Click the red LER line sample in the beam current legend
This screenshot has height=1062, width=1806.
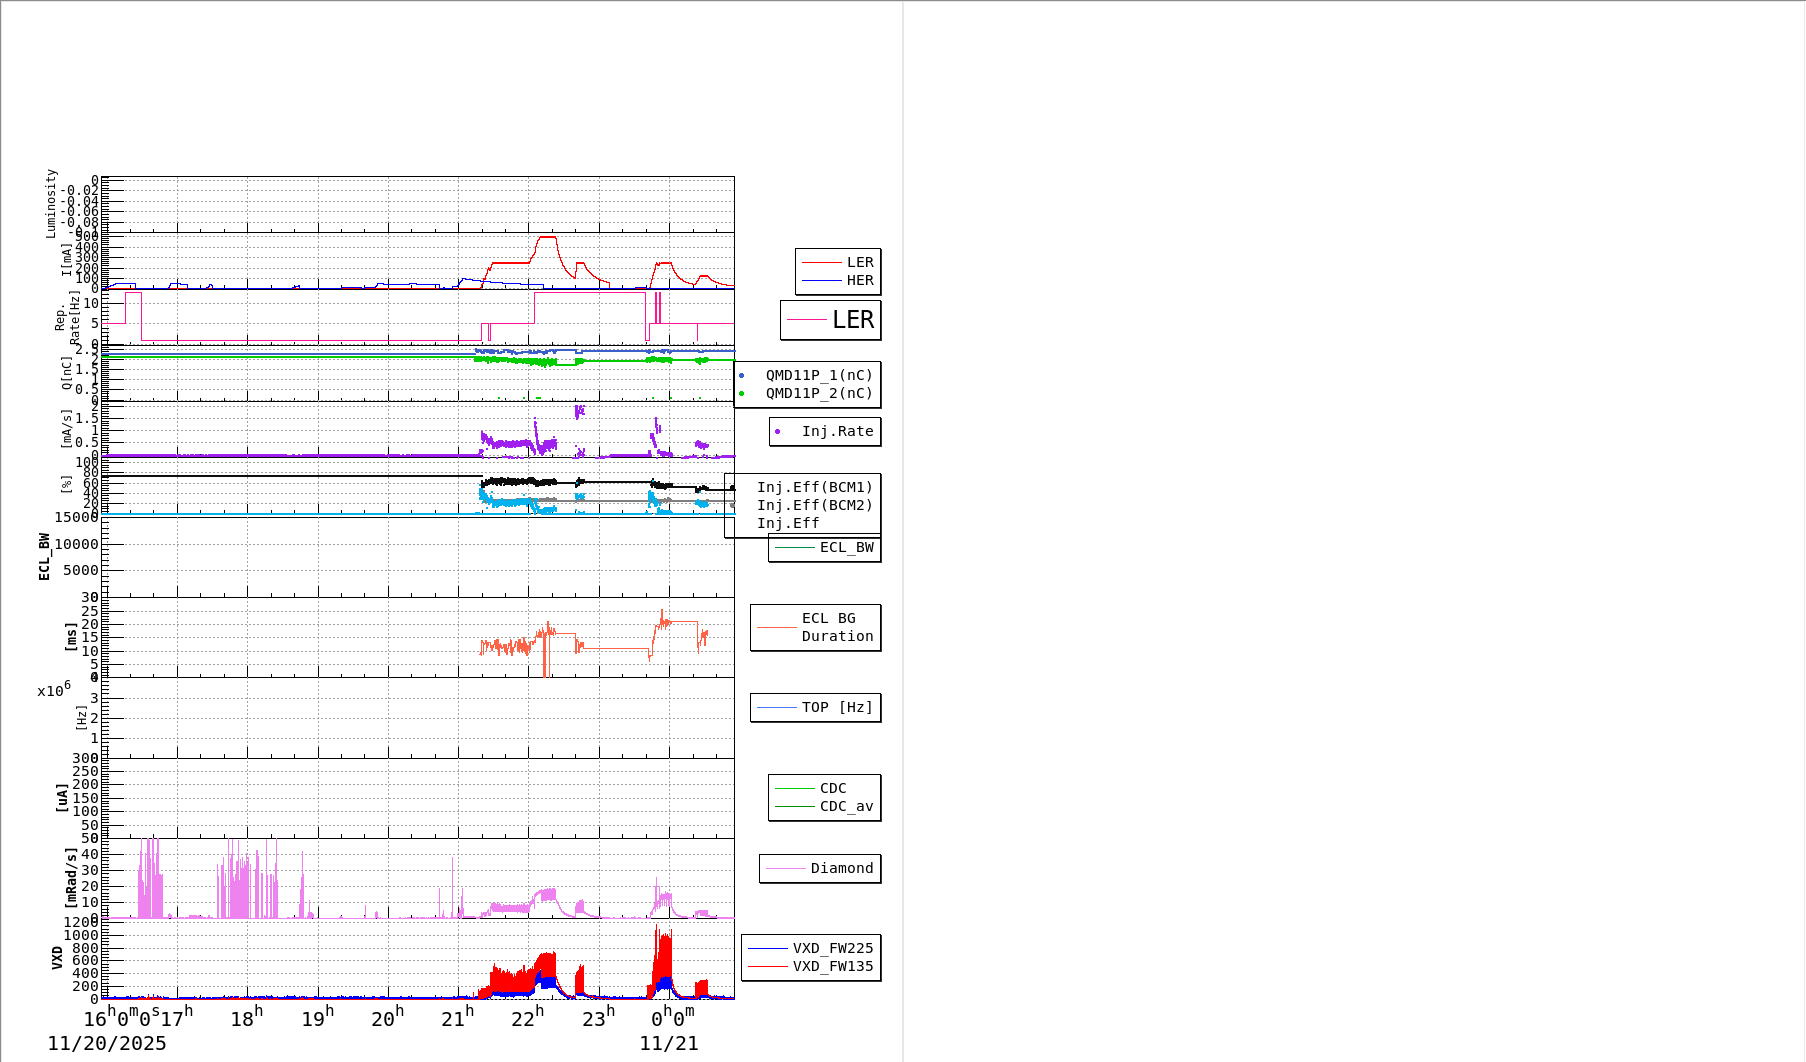pyautogui.click(x=821, y=263)
